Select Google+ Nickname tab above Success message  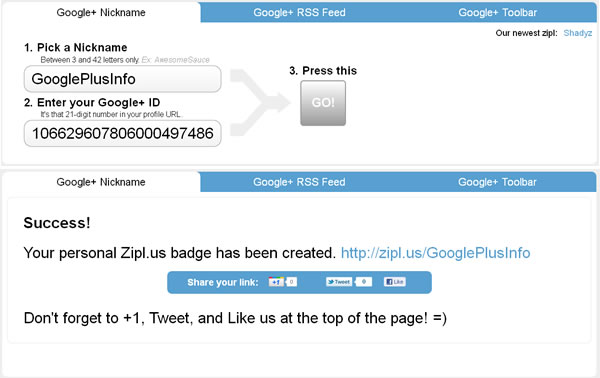pos(101,182)
